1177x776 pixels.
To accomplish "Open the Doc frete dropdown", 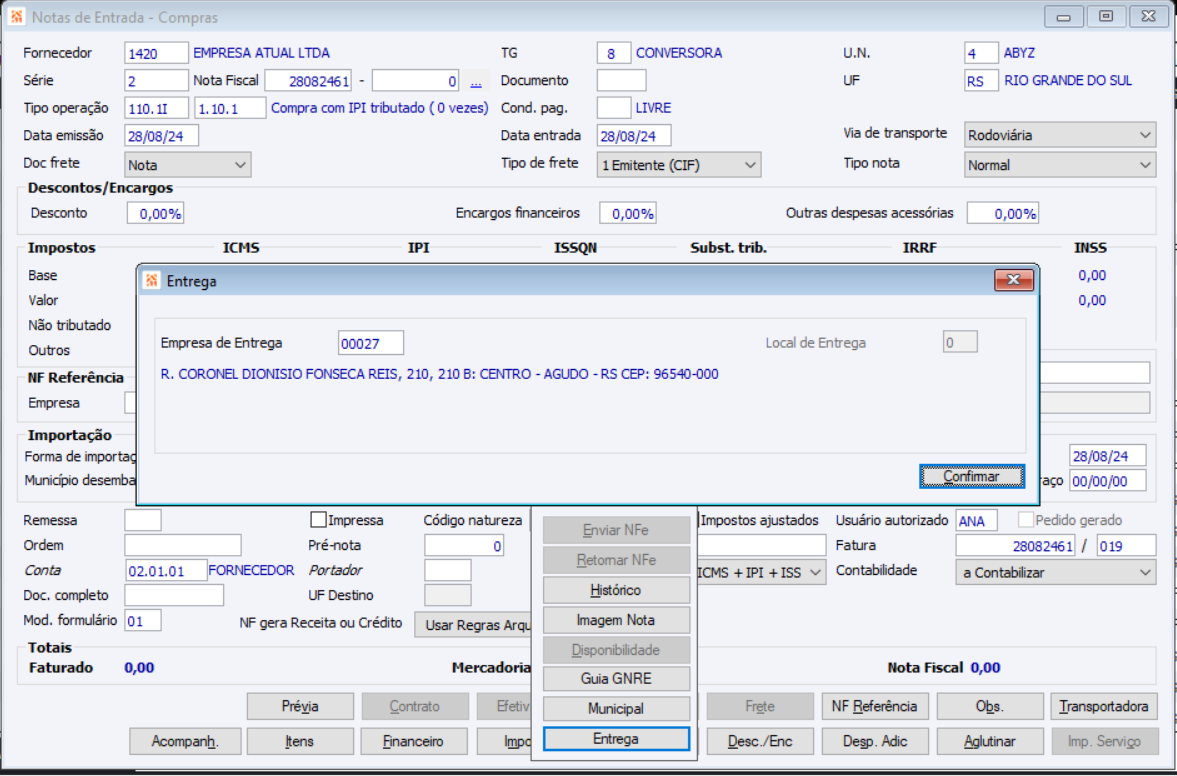I will click(x=188, y=165).
